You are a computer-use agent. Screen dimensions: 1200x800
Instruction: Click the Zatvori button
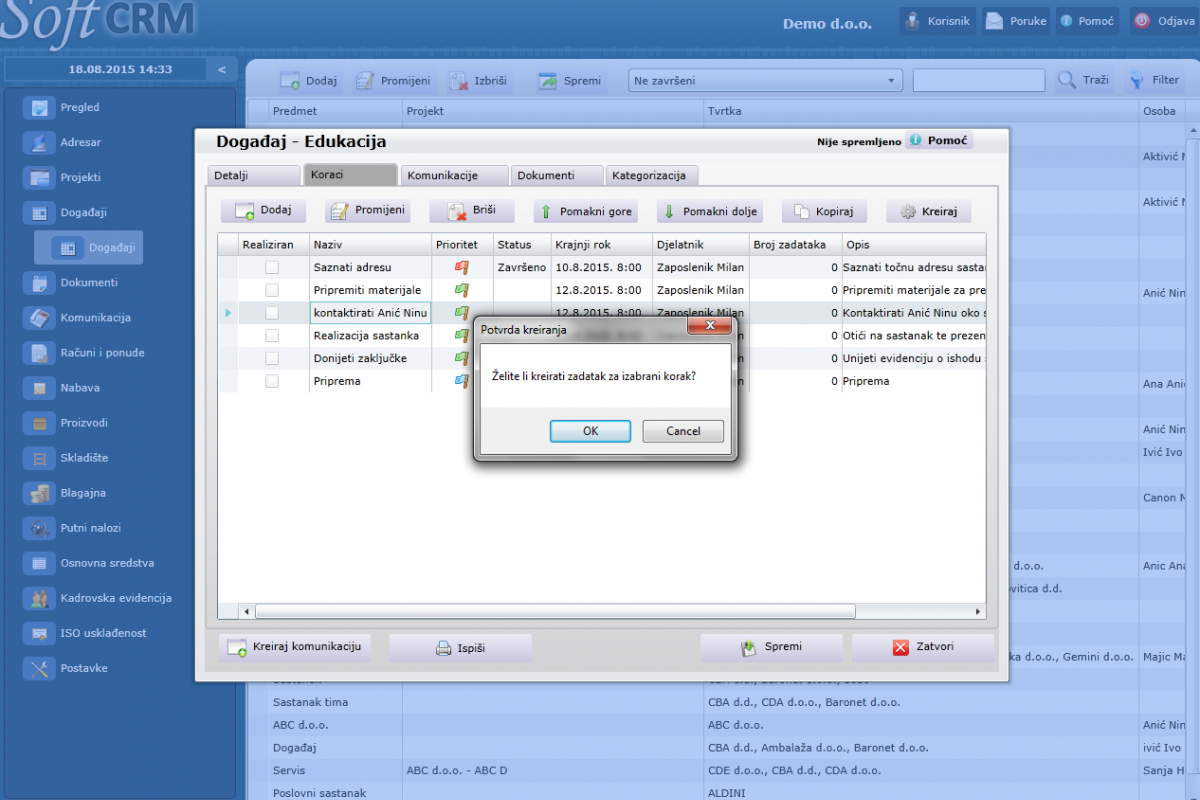(x=923, y=647)
